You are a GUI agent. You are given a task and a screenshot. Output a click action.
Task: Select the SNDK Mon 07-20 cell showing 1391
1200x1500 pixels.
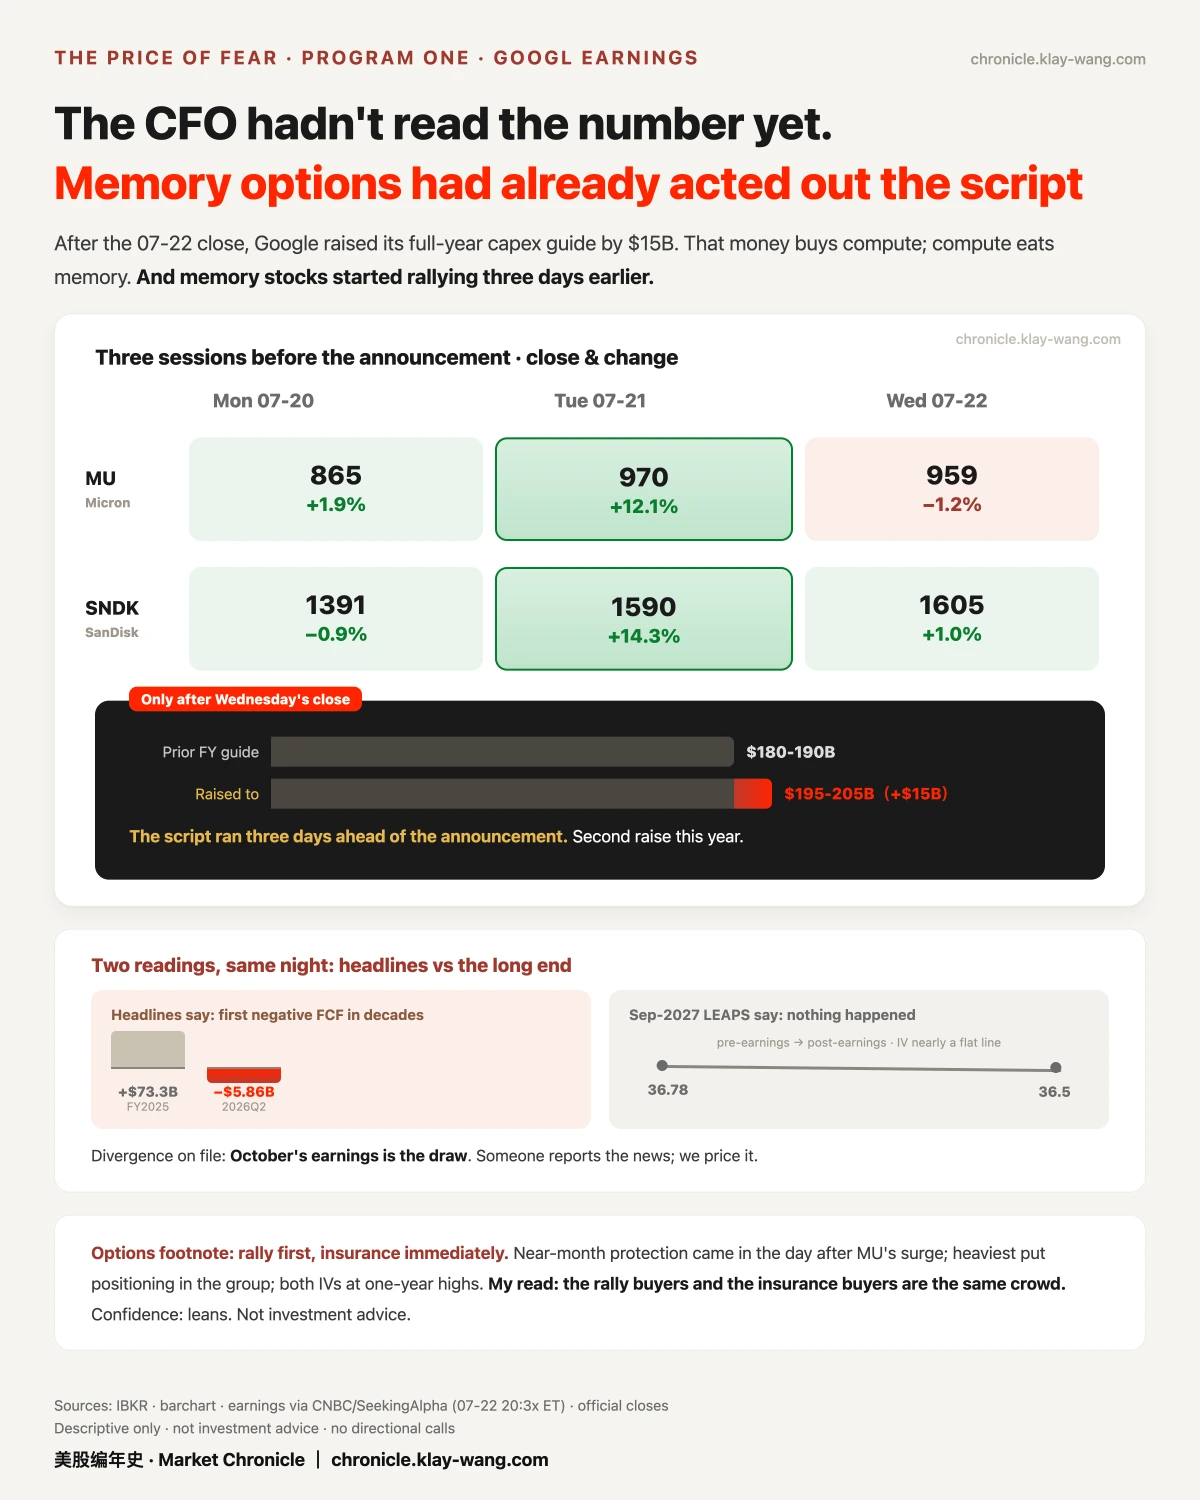pos(336,619)
